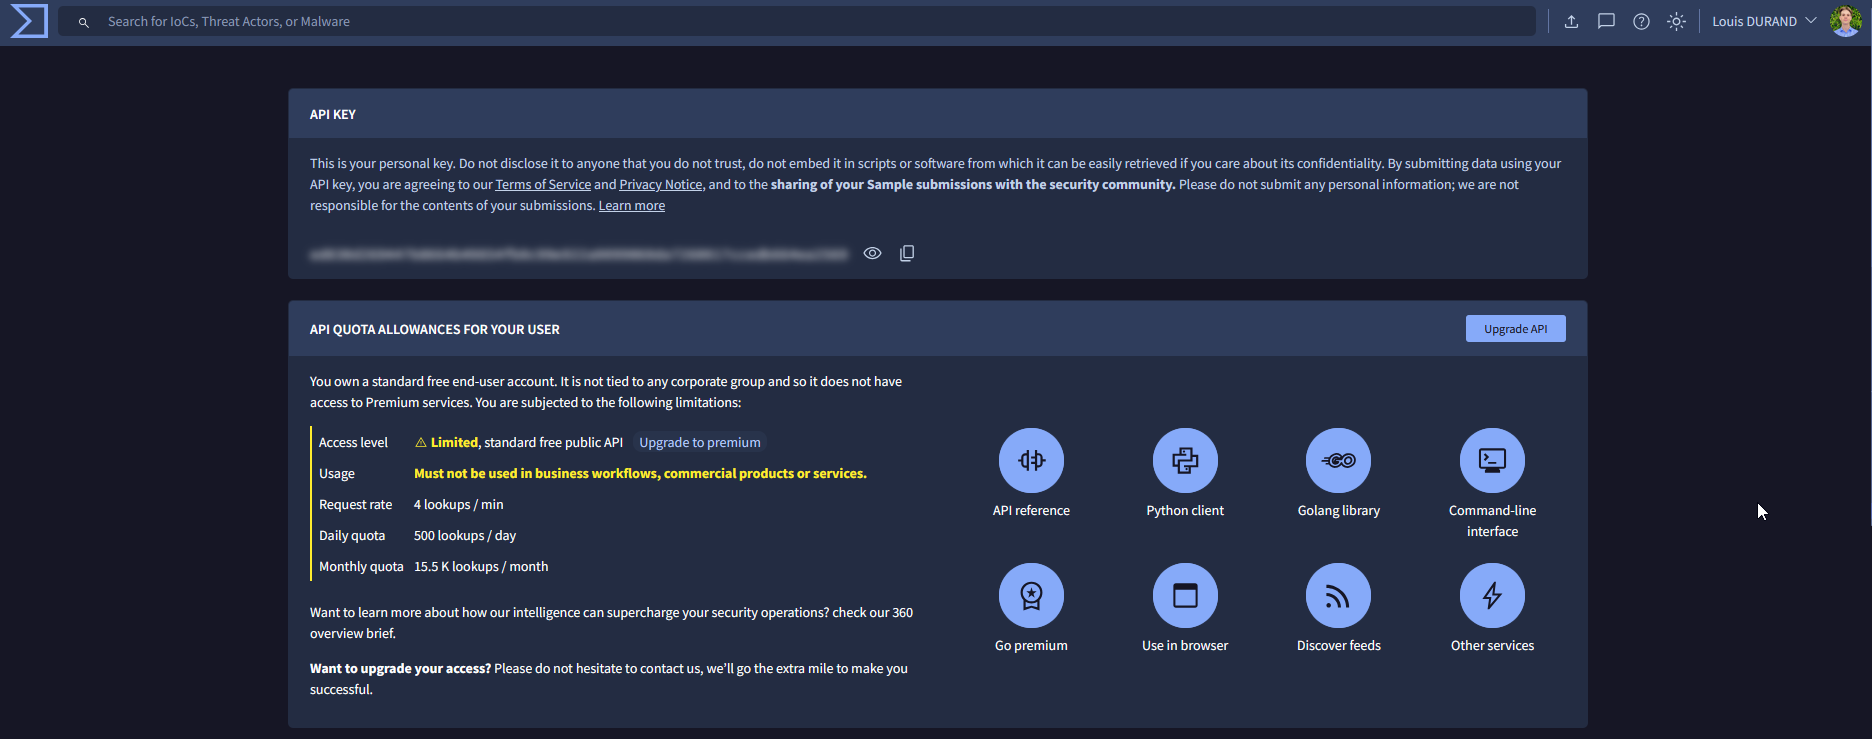
Task: Expand the Louis DURAND user menu
Action: click(1763, 21)
